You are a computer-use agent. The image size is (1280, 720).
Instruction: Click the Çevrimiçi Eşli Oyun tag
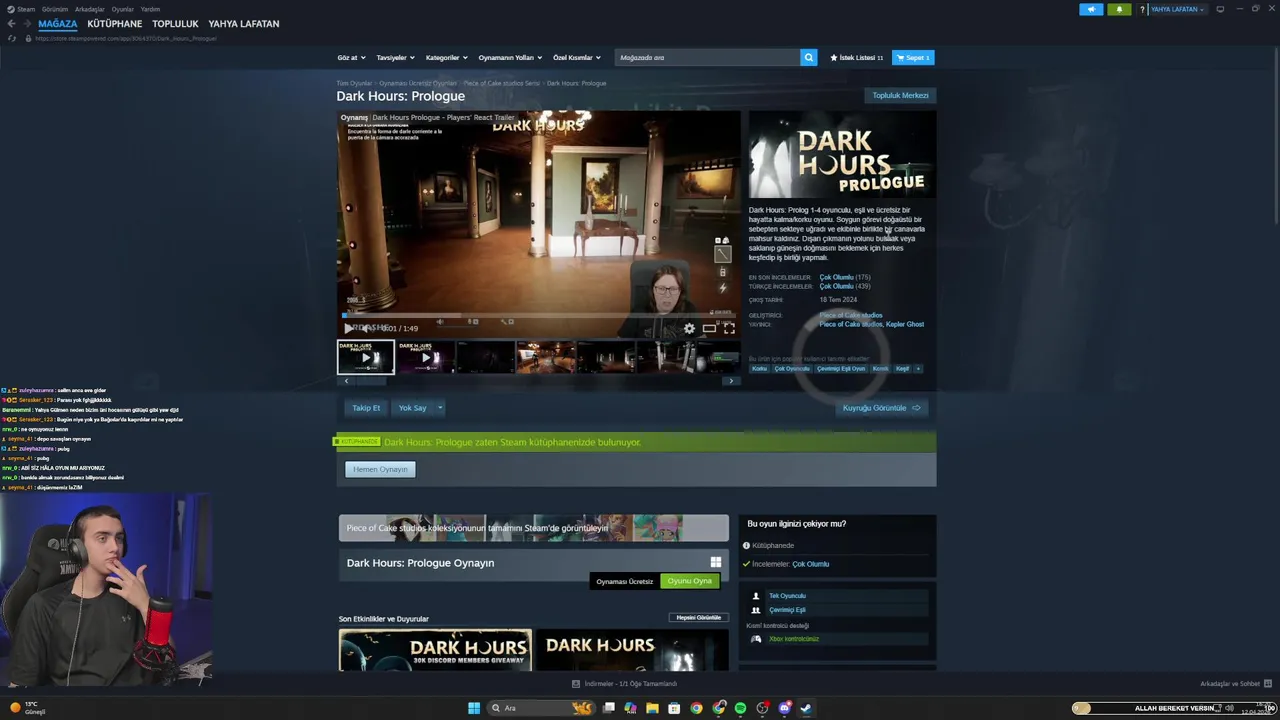[x=841, y=368]
